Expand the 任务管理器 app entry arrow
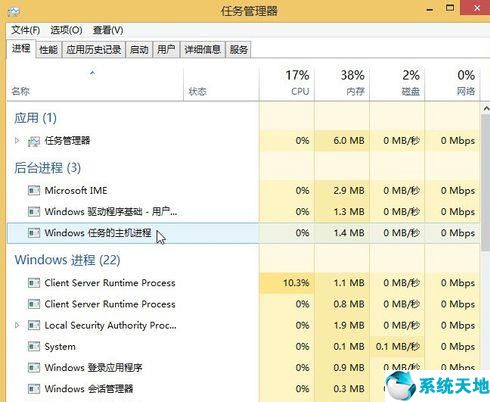Viewport: 490px width, 402px height. (17, 141)
